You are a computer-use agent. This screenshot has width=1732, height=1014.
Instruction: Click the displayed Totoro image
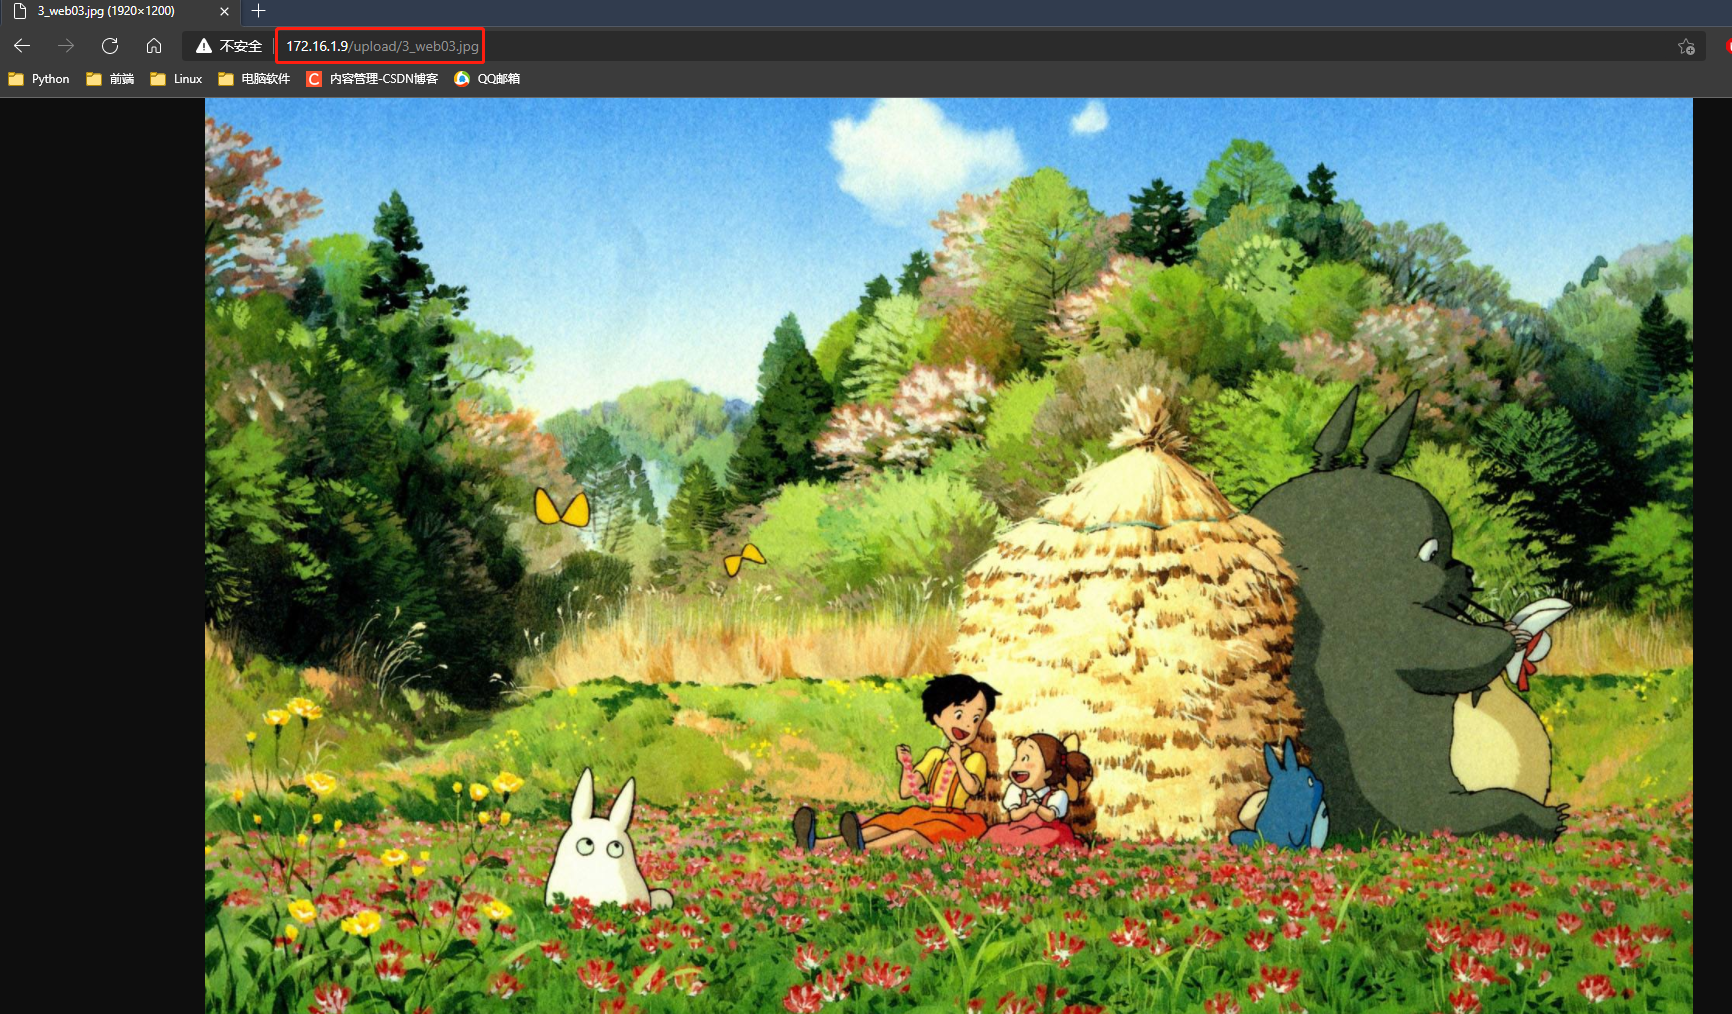pyautogui.click(x=949, y=556)
